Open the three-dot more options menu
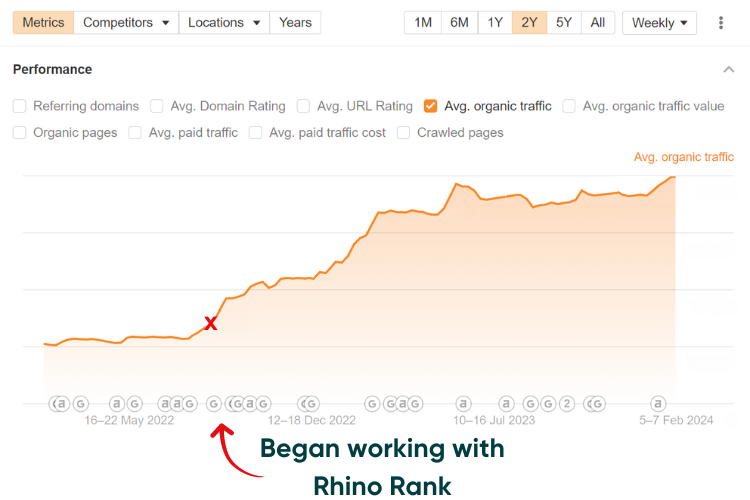 pos(720,22)
